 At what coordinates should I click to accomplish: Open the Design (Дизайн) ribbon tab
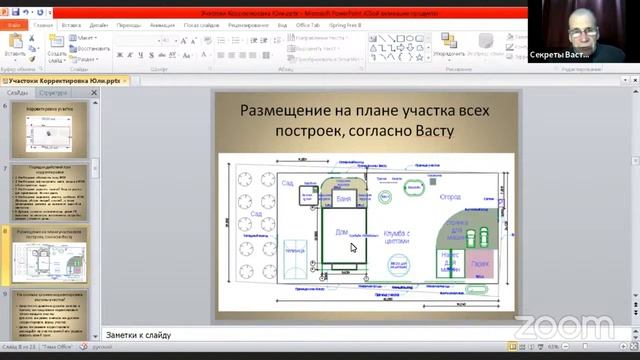click(x=98, y=25)
